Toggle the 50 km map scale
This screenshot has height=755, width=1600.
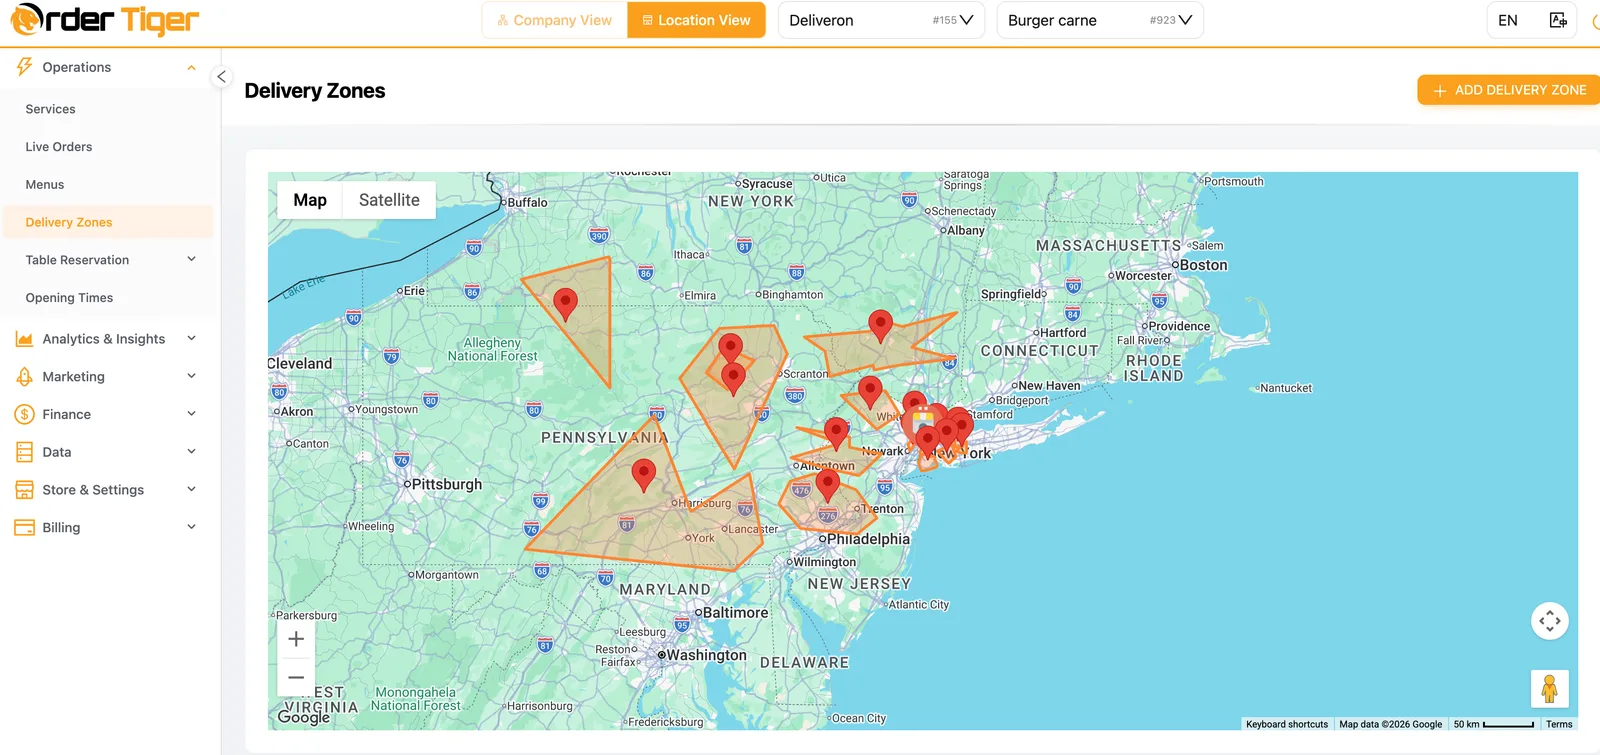click(x=1493, y=724)
